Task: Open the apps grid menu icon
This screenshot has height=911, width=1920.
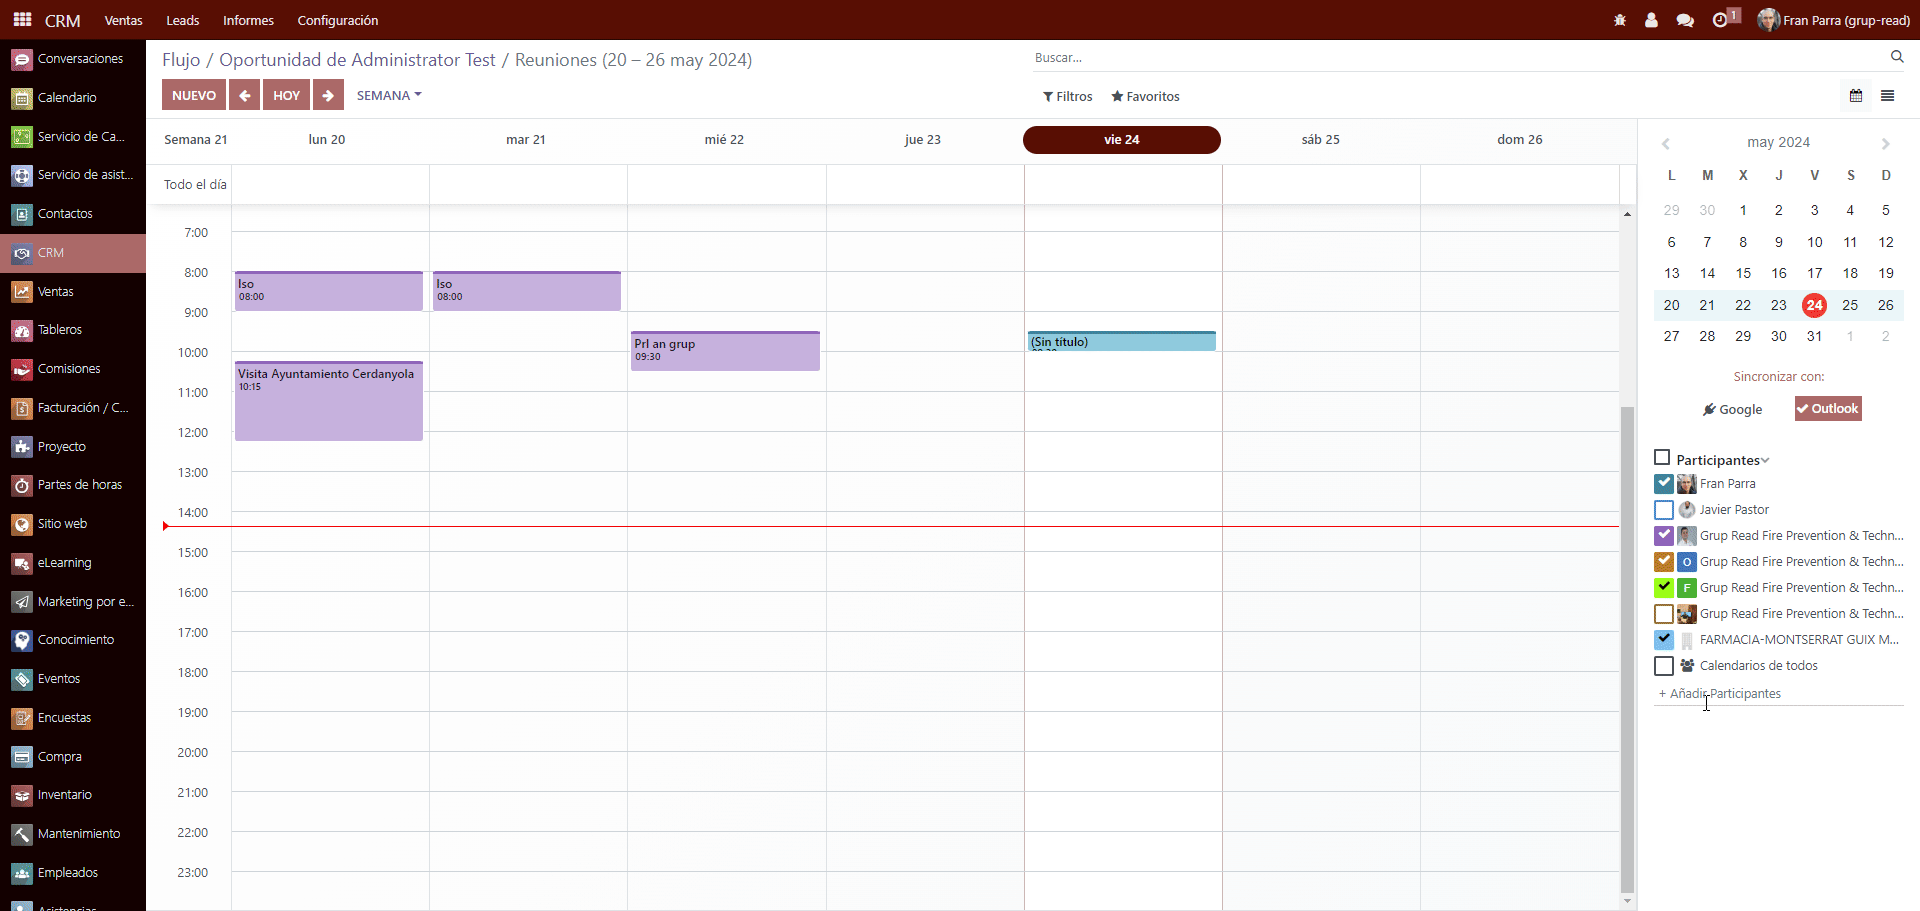Action: point(22,20)
